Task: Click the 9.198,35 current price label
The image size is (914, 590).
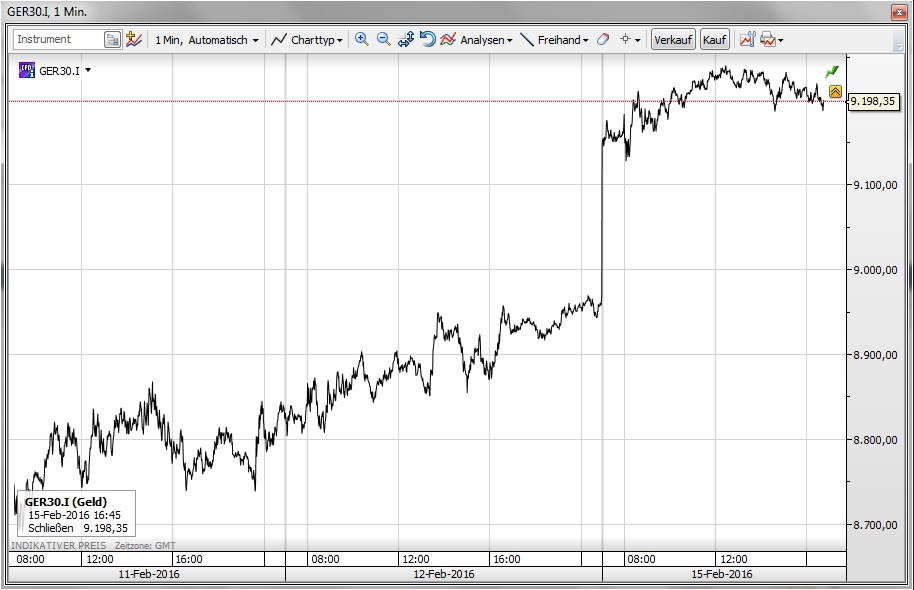Action: coord(873,101)
